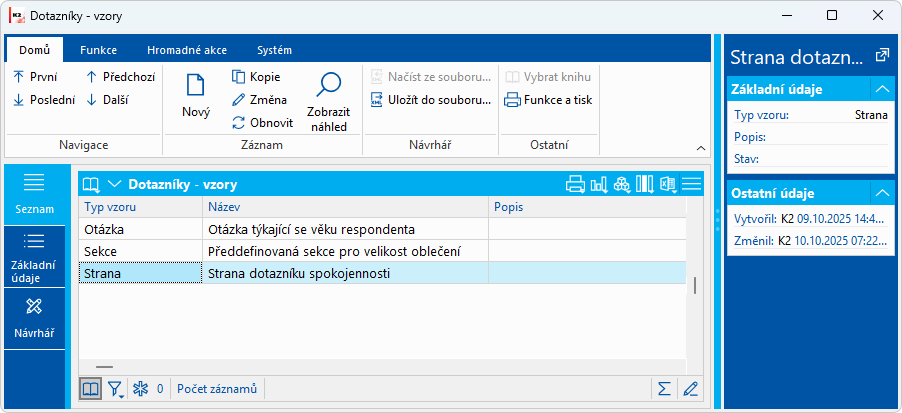
Task: Click the bar chart icon in list header
Action: point(599,184)
